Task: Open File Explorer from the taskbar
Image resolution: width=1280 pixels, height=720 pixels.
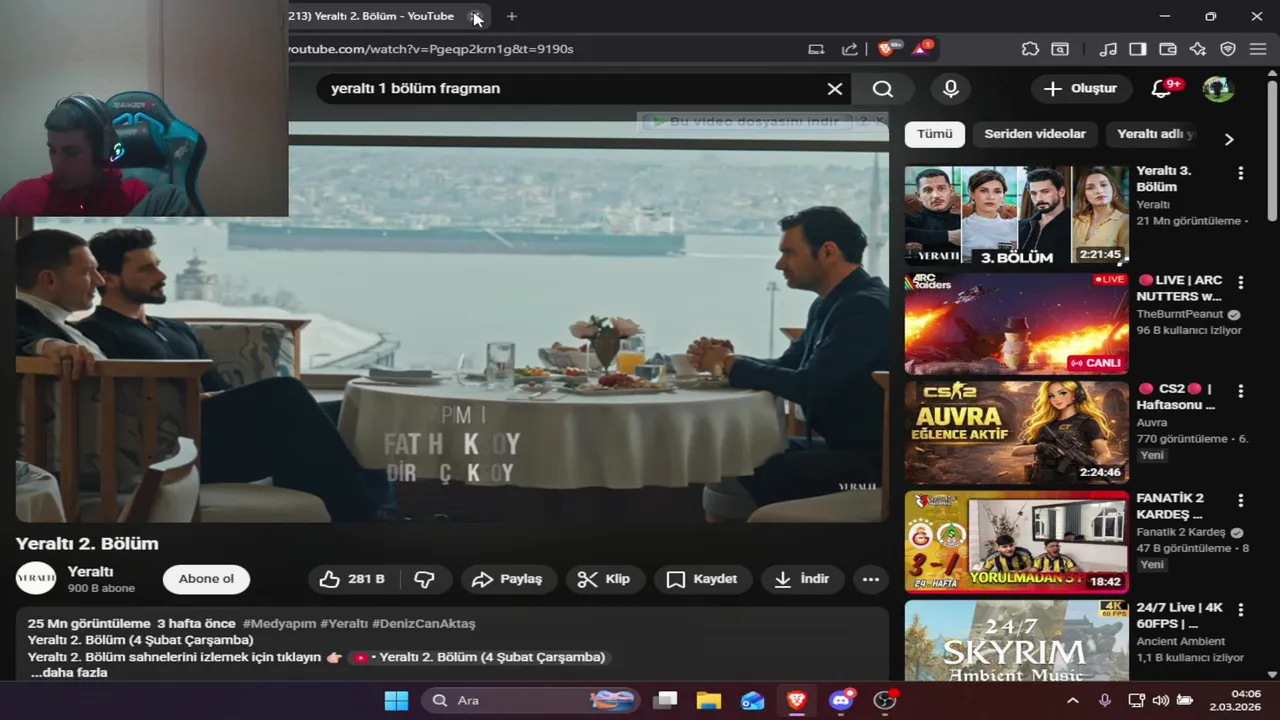Action: click(x=708, y=700)
